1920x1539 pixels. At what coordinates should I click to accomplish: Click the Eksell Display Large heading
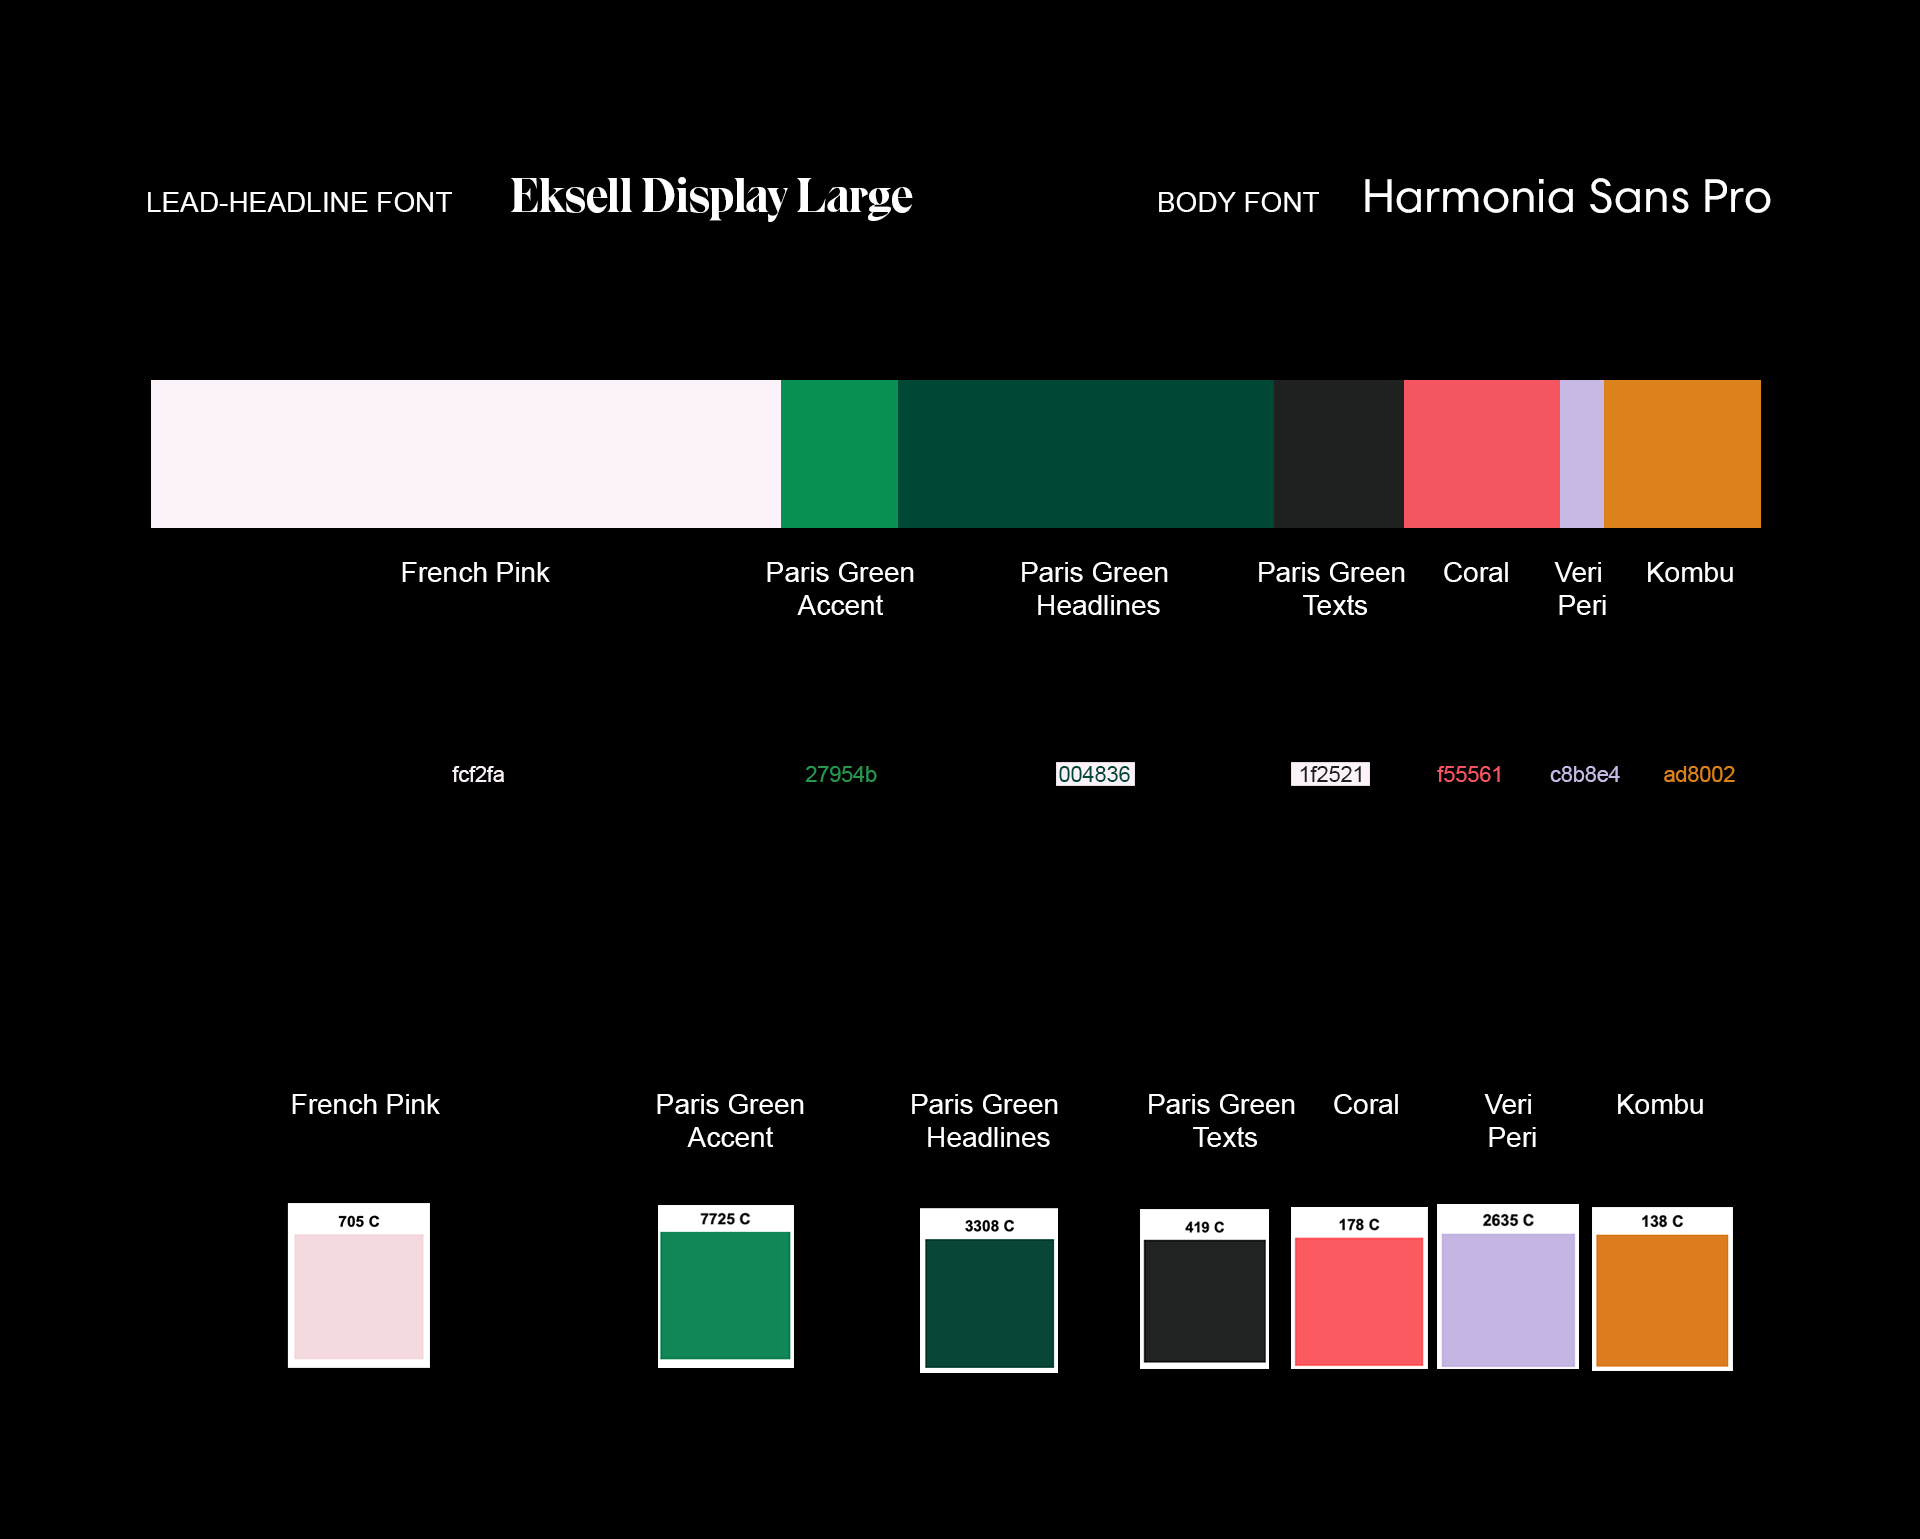tap(711, 197)
